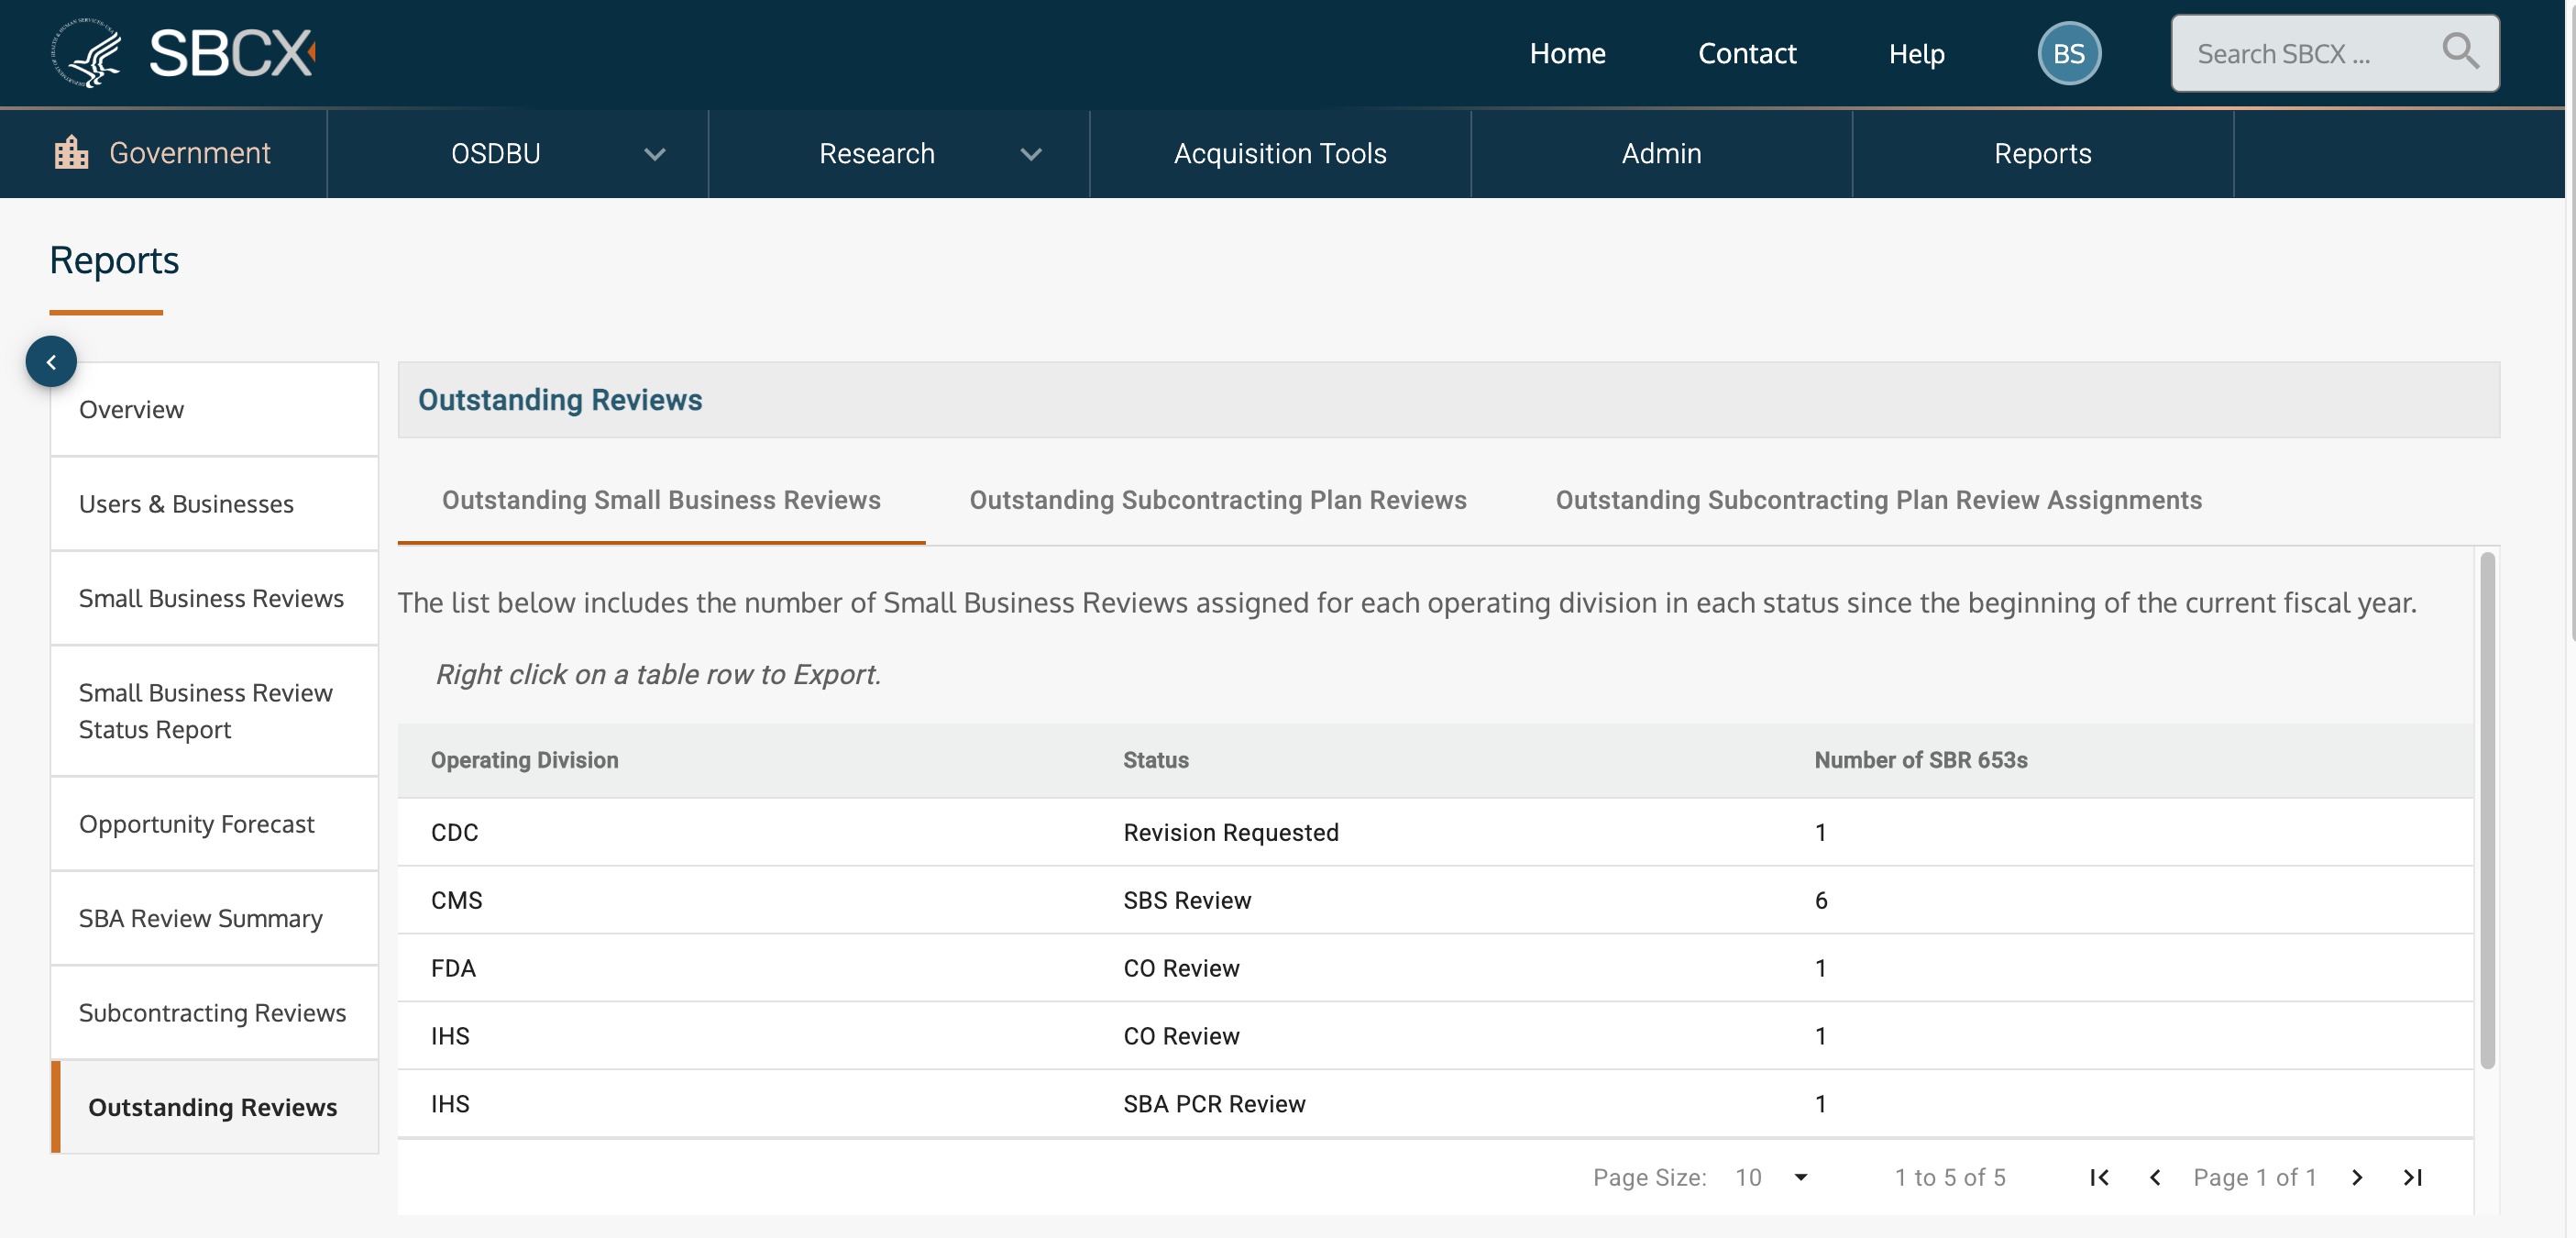
Task: Click the vertical scrollbar beside the table
Action: click(2486, 810)
